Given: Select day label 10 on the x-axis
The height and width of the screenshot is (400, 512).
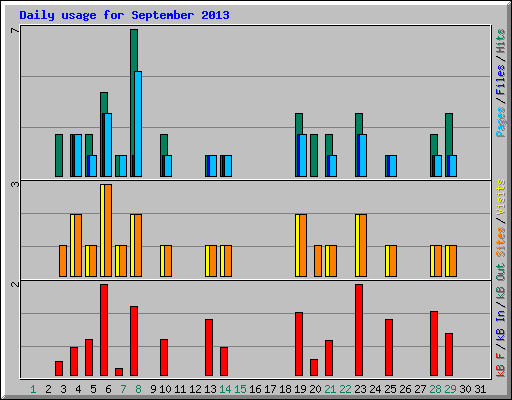Looking at the screenshot, I should 165,389.
